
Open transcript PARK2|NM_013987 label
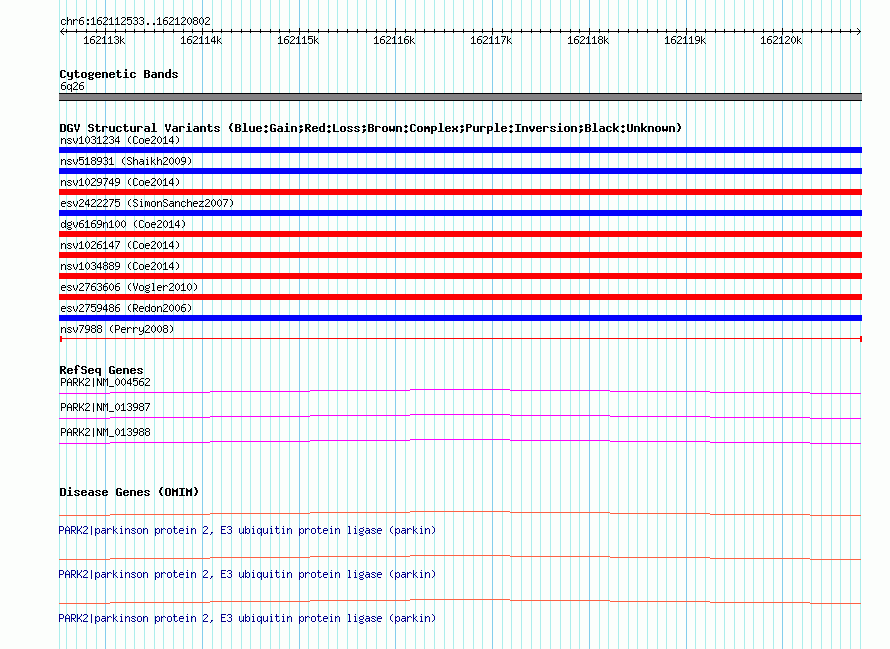point(105,408)
